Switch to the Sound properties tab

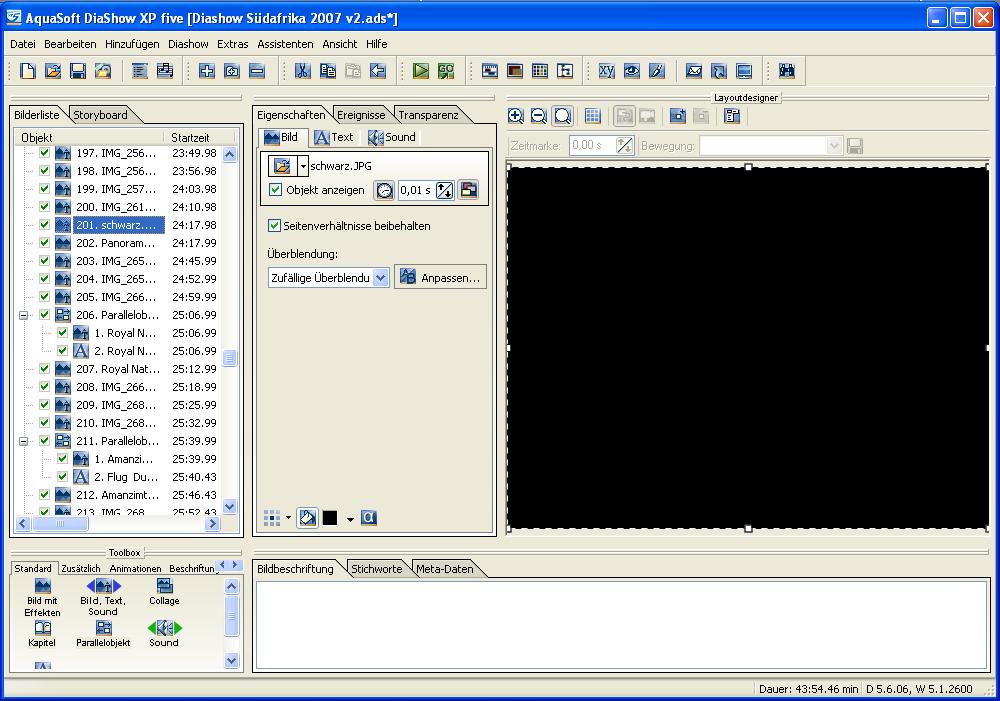[392, 137]
